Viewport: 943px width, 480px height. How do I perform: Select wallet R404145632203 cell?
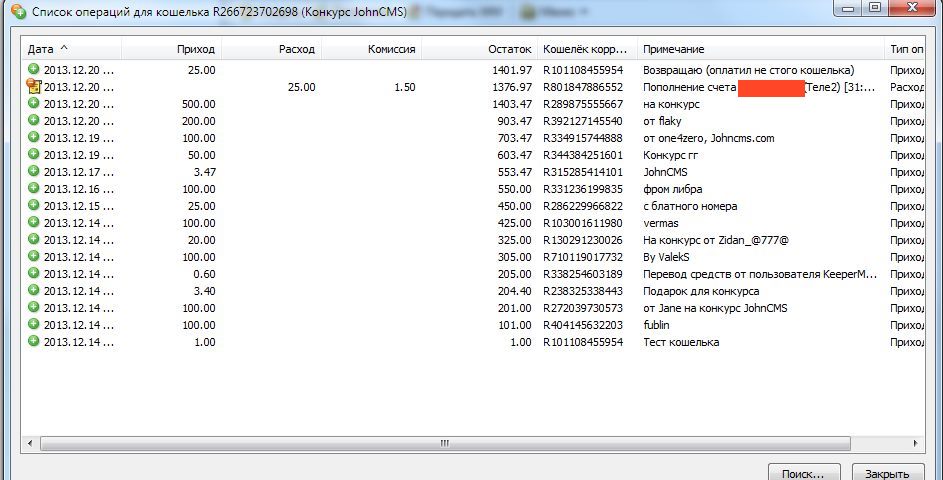click(x=583, y=325)
